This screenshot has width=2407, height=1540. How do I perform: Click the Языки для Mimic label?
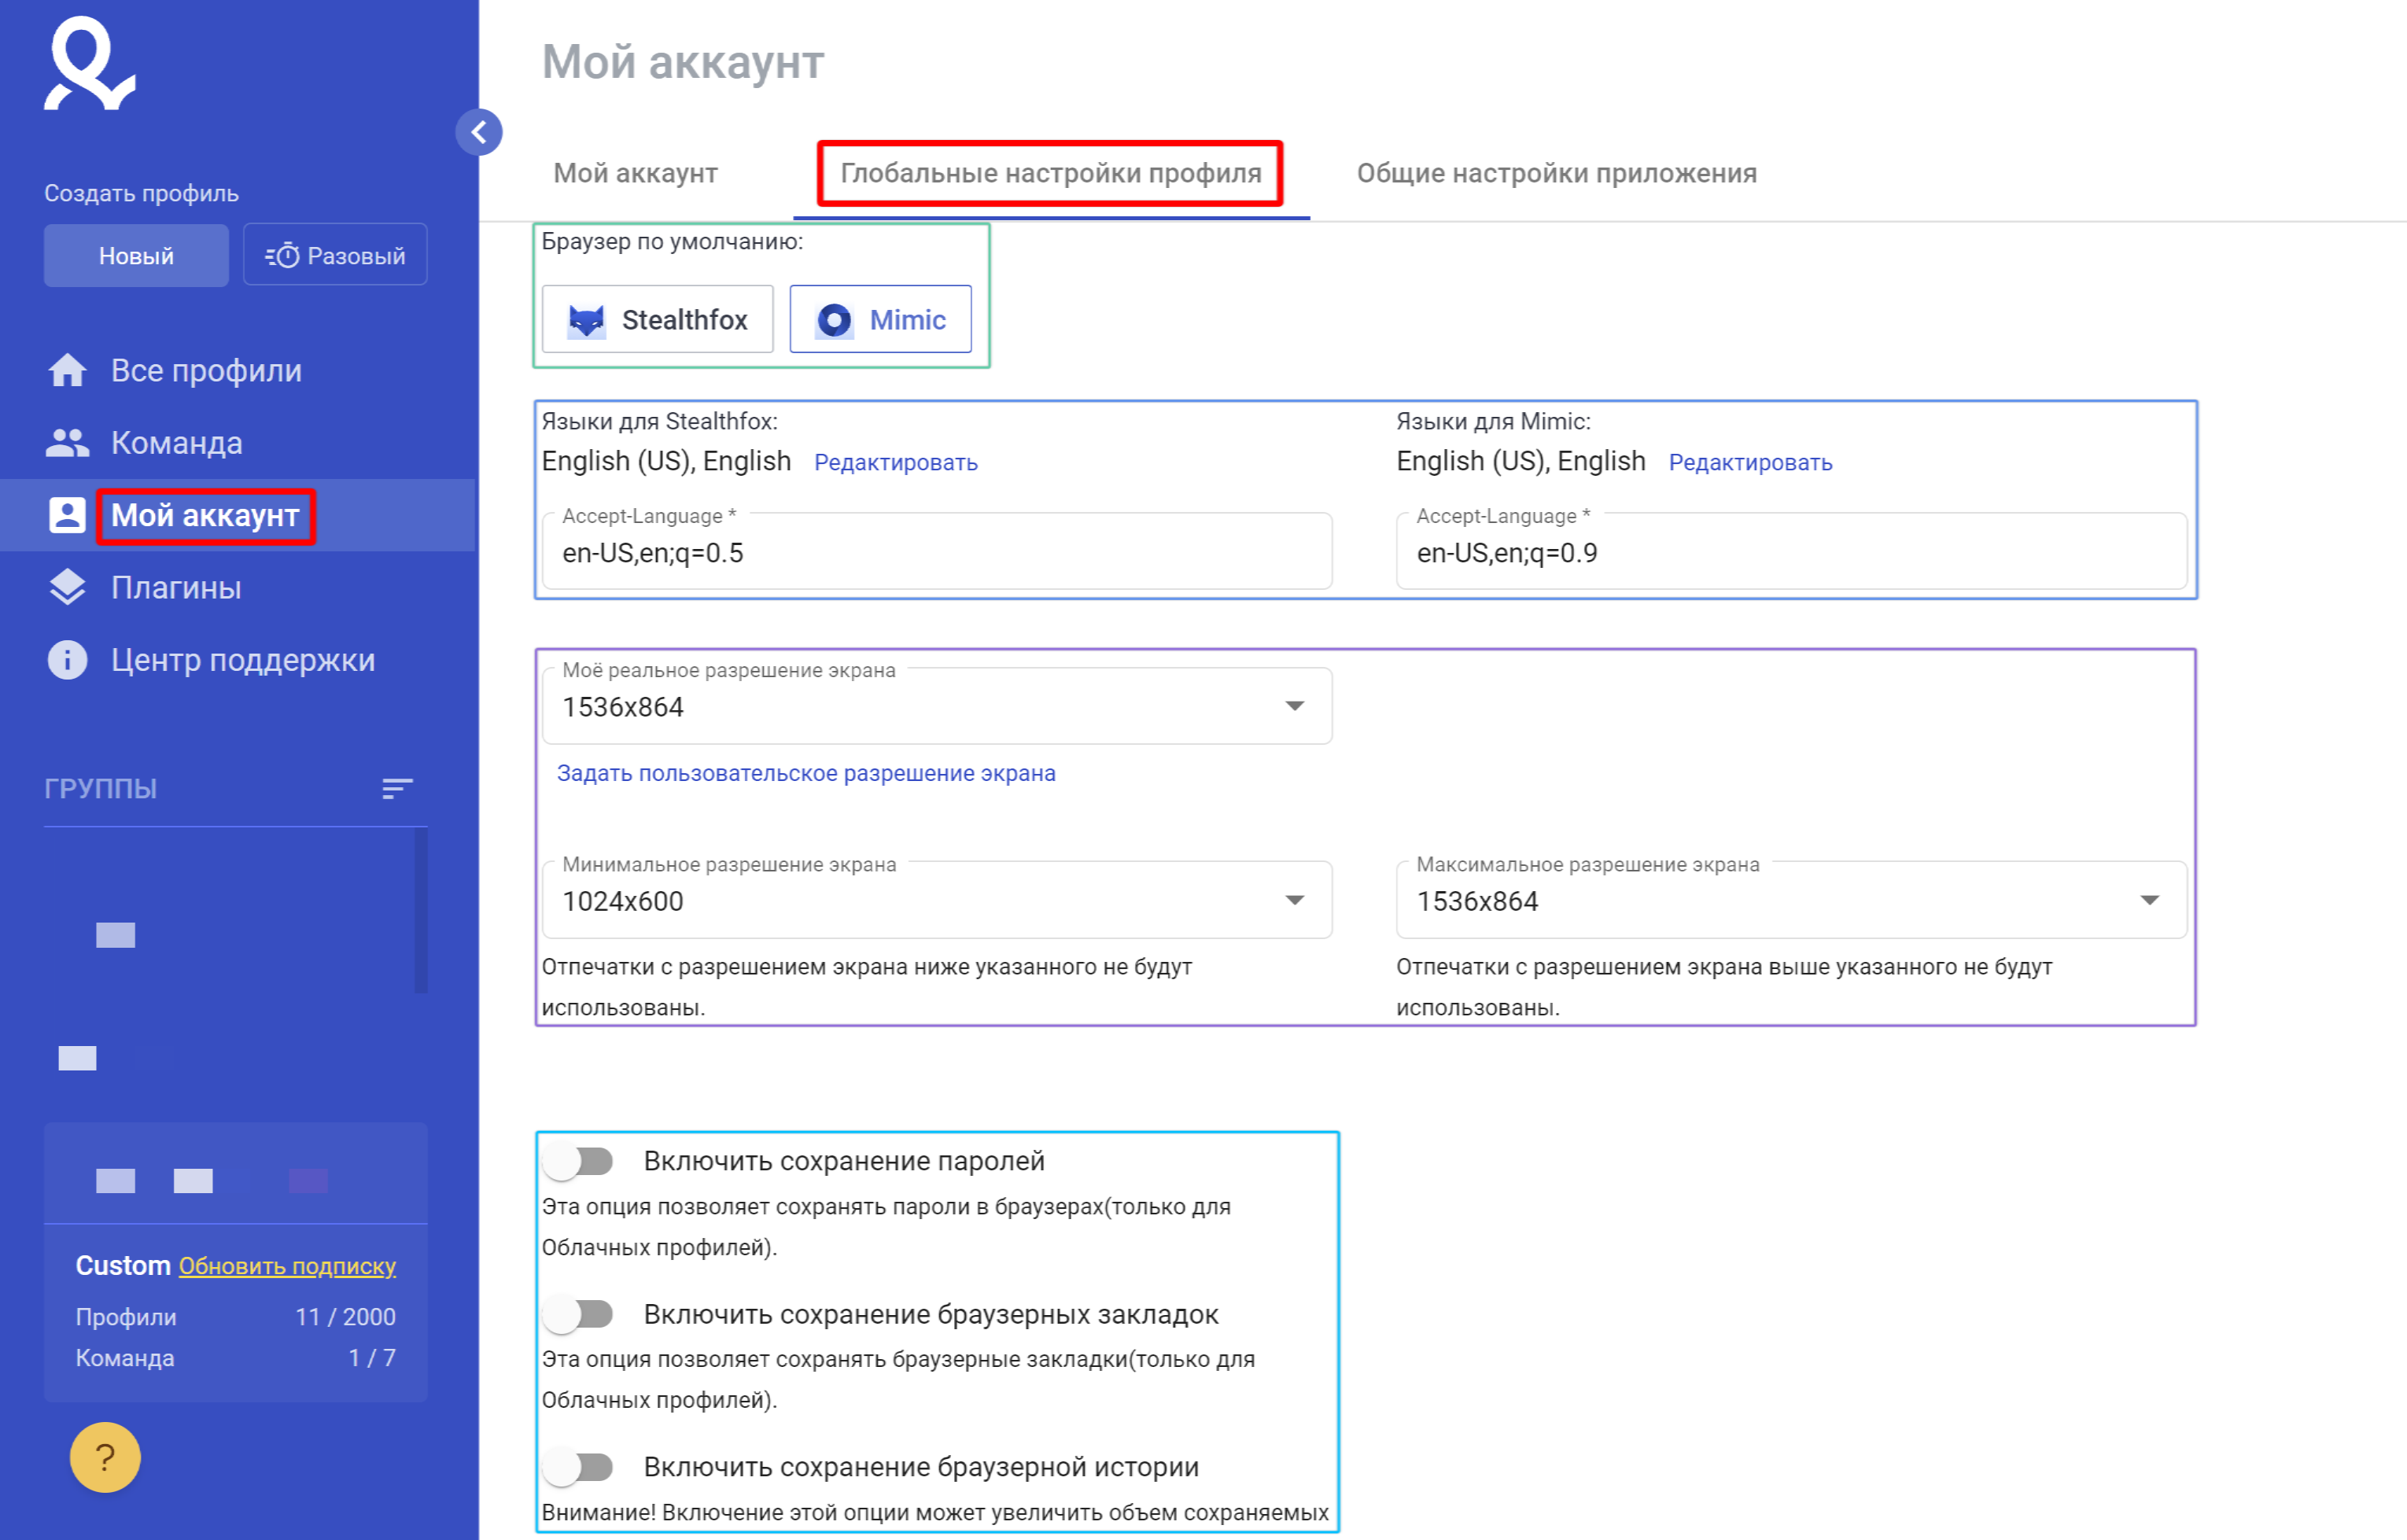[1493, 421]
